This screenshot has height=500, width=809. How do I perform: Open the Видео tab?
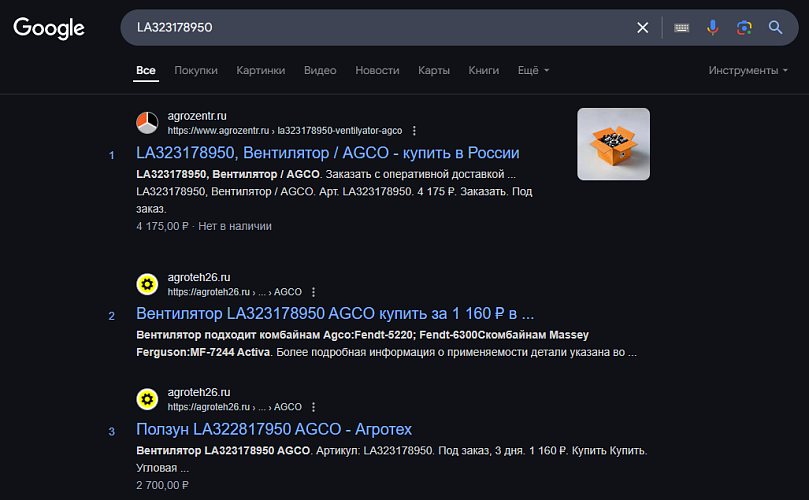click(320, 70)
